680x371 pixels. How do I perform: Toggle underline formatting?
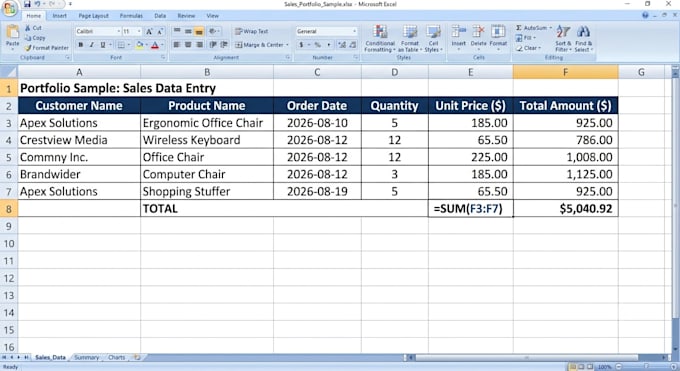(x=103, y=45)
